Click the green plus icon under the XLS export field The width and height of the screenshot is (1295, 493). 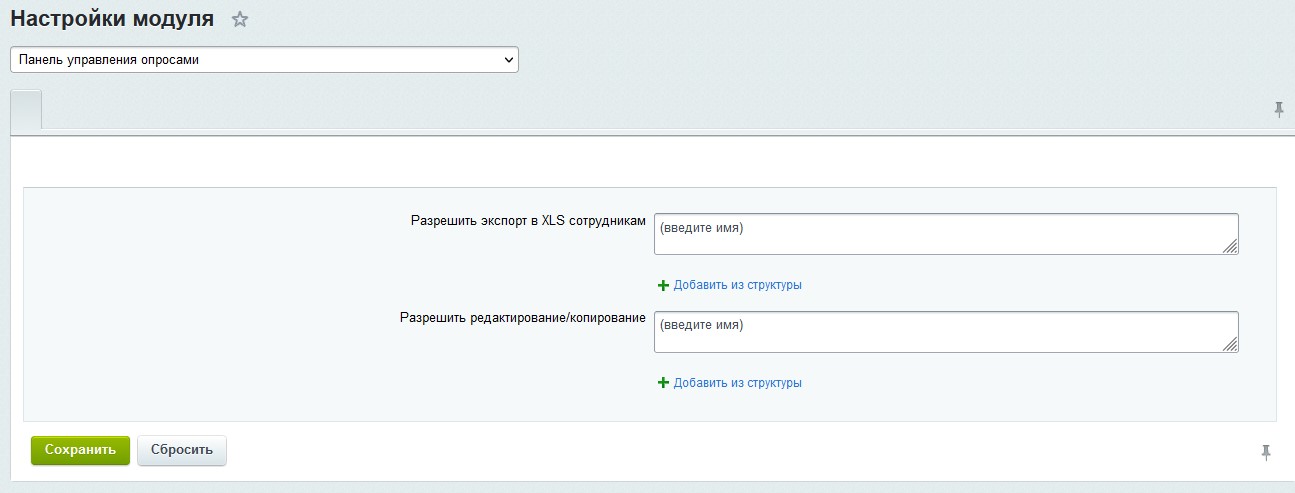663,285
